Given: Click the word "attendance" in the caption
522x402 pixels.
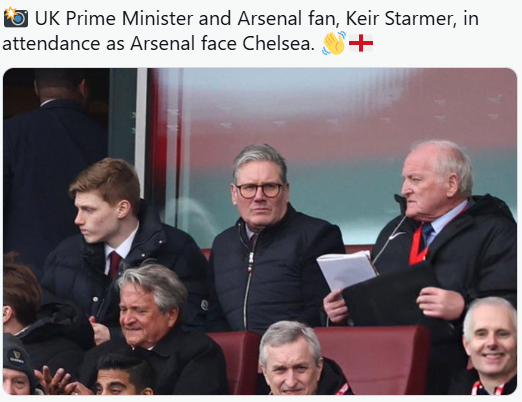Looking at the screenshot, I should (51, 44).
